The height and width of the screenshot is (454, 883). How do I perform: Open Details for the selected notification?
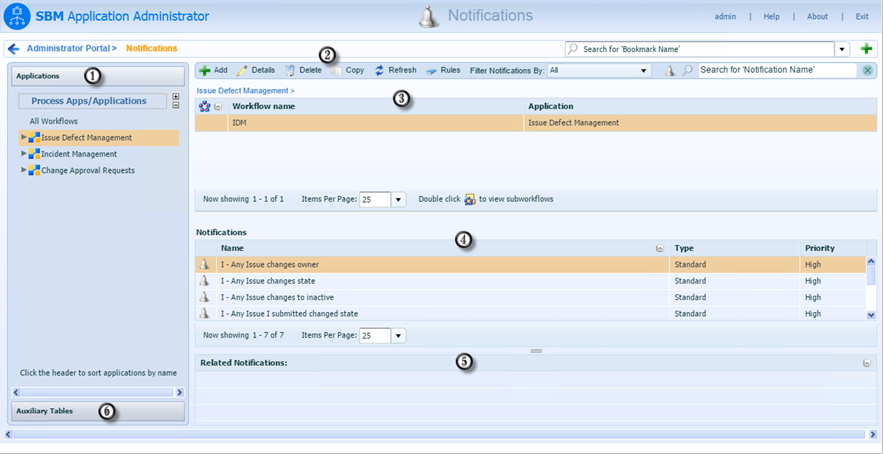click(256, 70)
